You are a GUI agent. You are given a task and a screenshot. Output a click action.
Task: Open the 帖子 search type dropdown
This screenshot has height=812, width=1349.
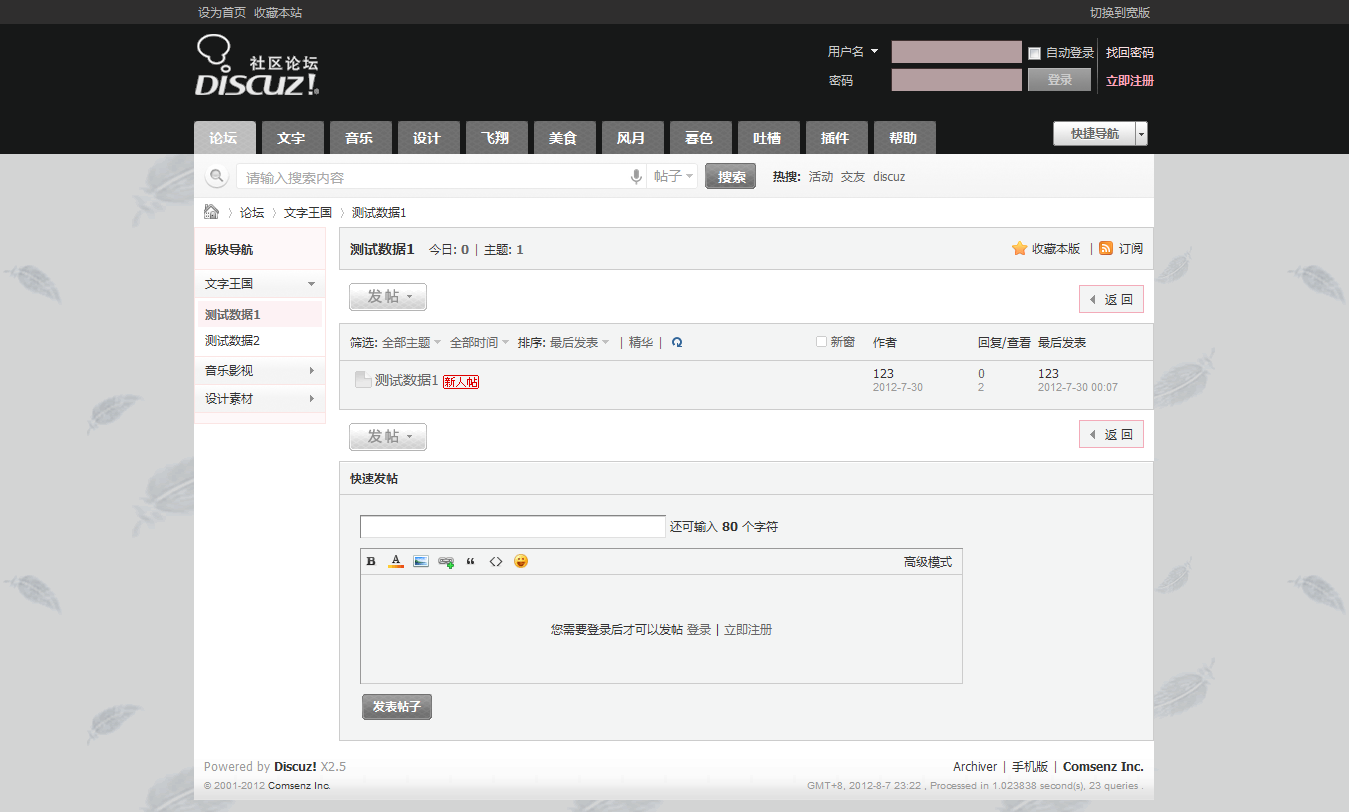tap(674, 177)
